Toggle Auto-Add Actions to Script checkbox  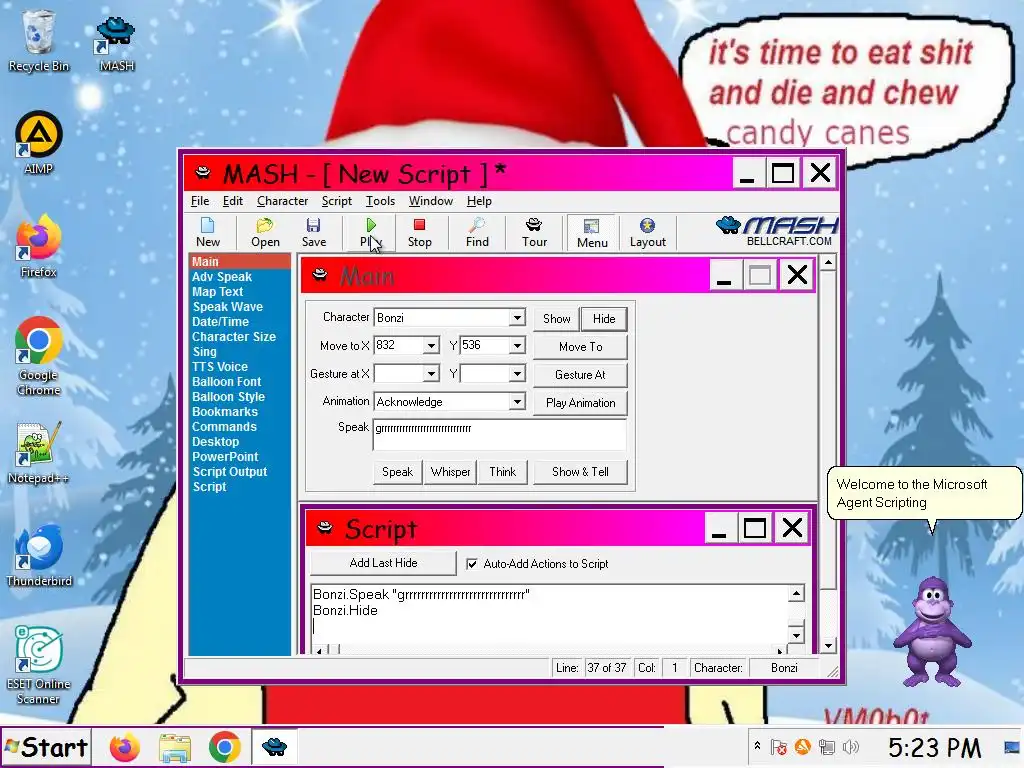coord(472,564)
